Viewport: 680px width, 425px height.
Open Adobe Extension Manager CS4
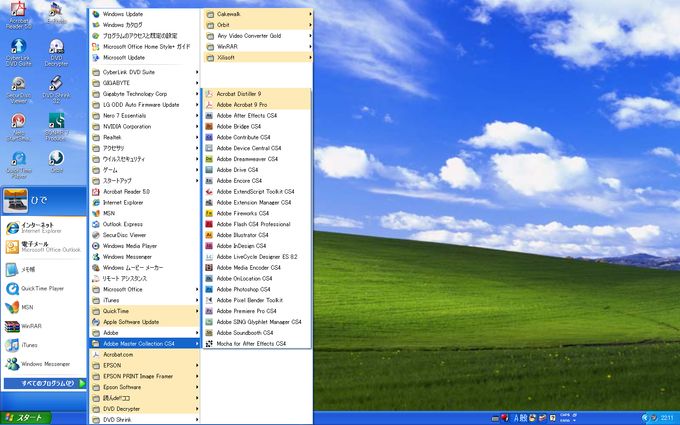pos(257,203)
